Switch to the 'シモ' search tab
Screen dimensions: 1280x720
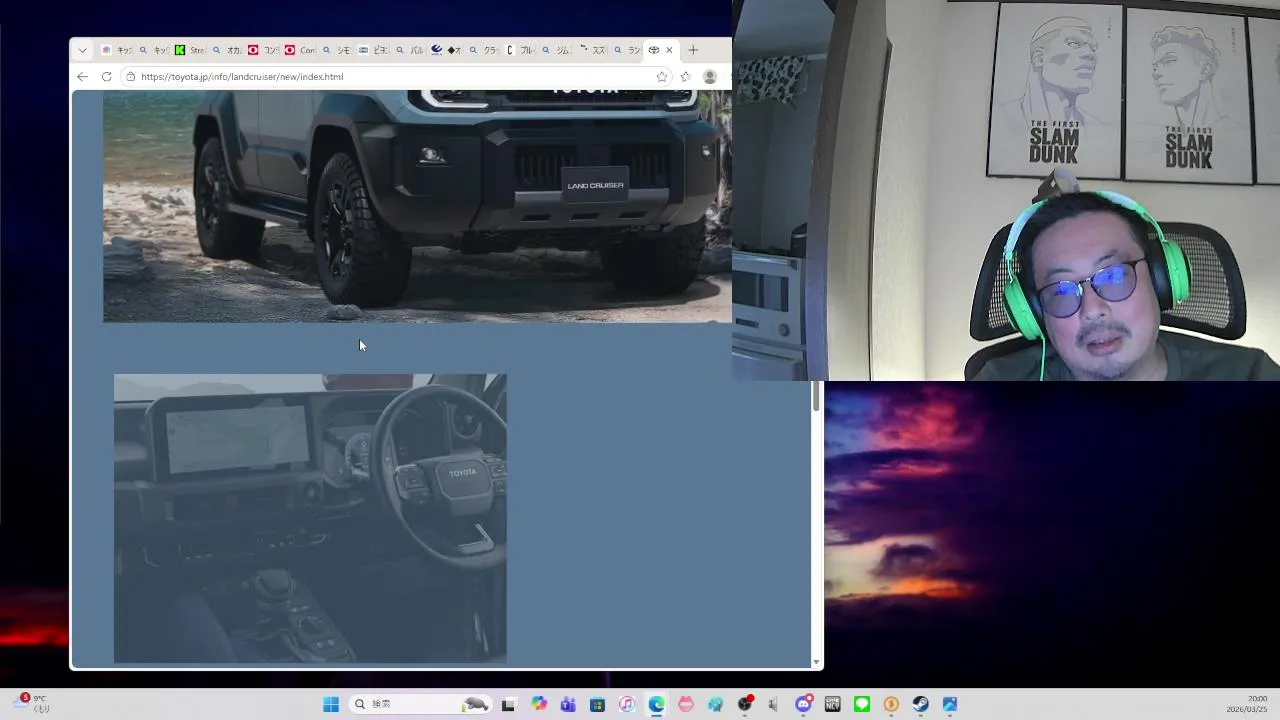[x=337, y=50]
